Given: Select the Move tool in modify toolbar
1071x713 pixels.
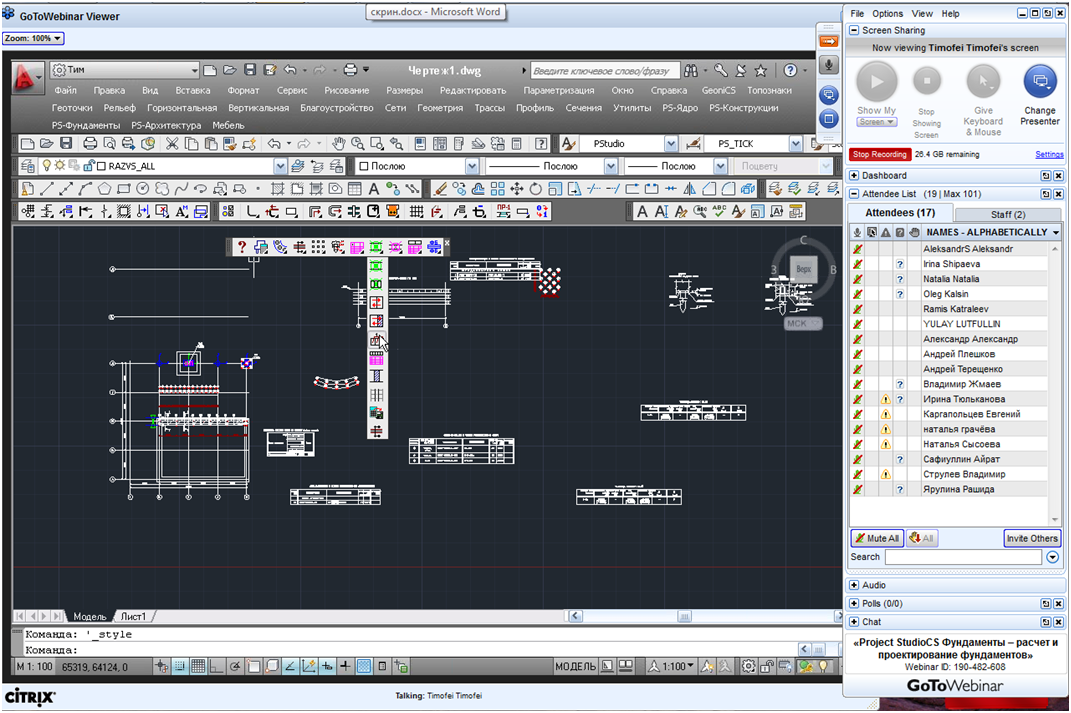Looking at the screenshot, I should pos(516,188).
